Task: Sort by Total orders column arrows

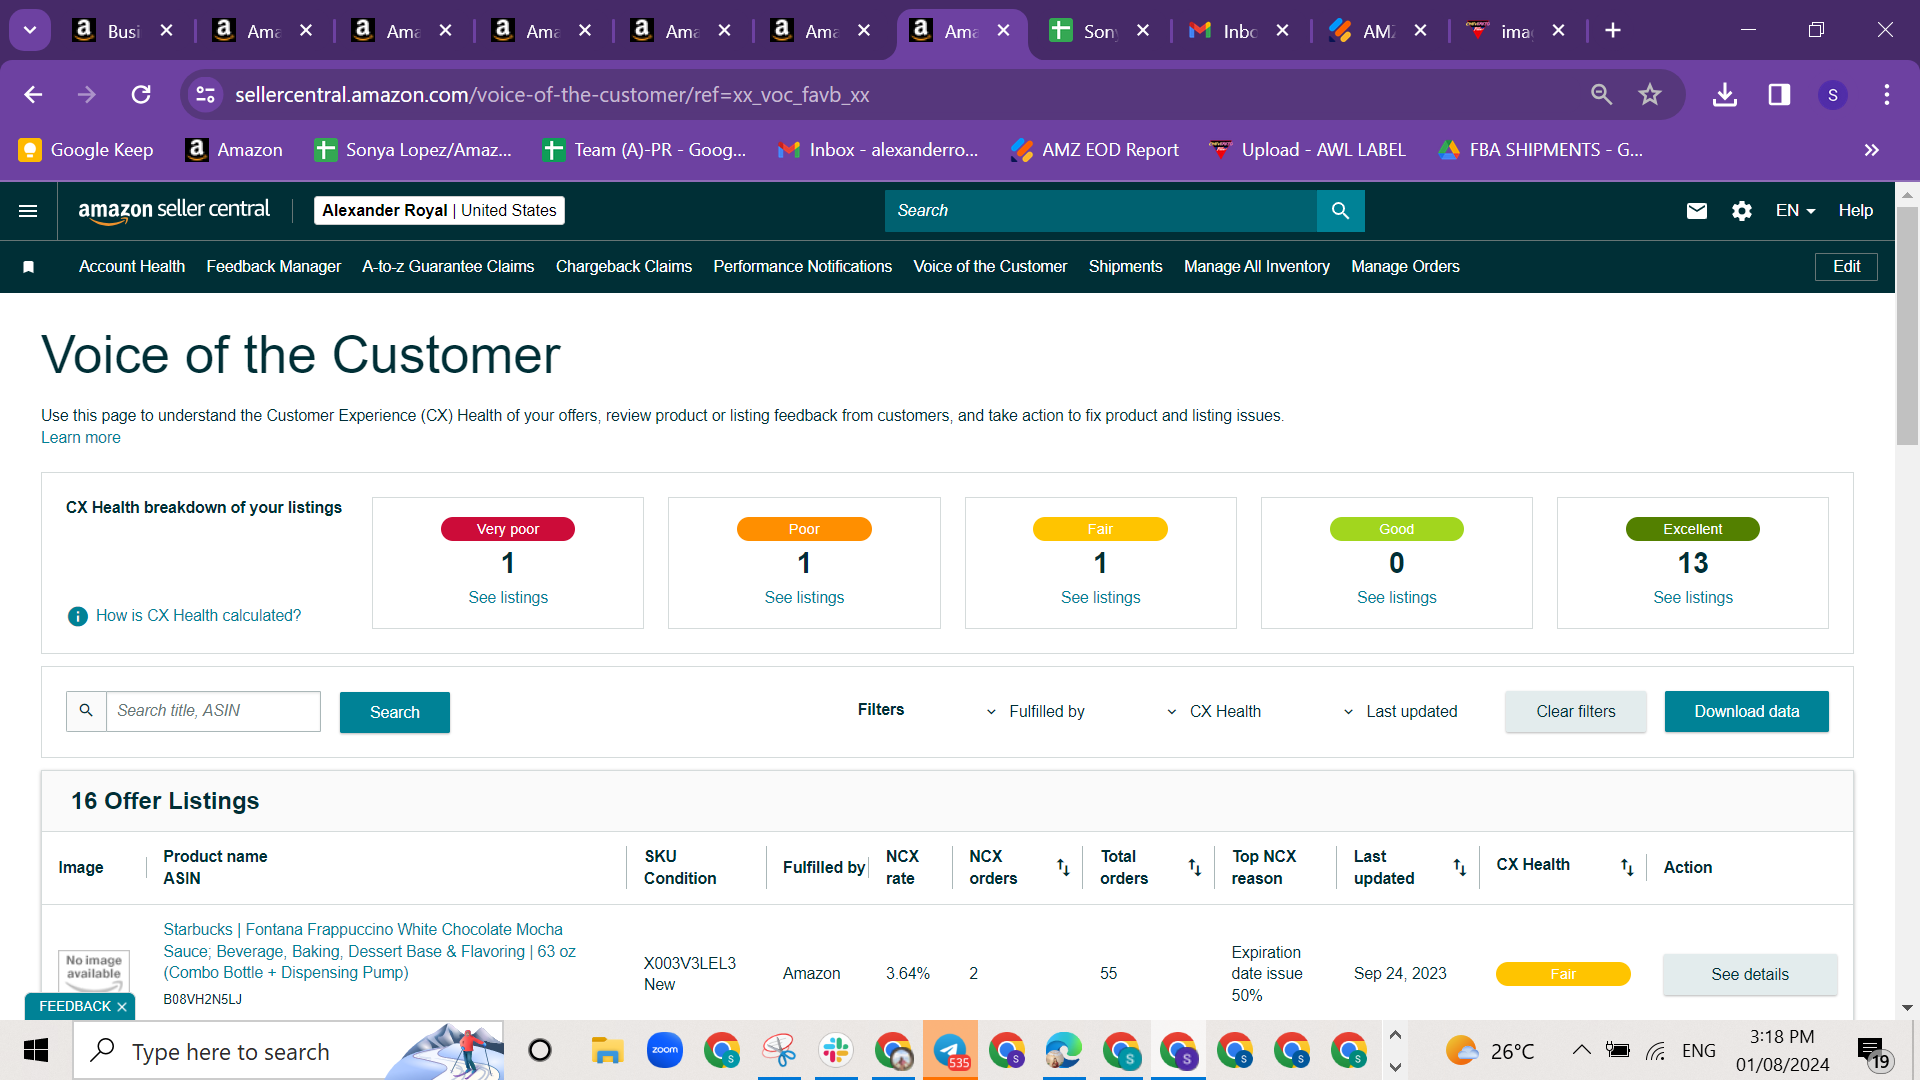Action: tap(1194, 867)
